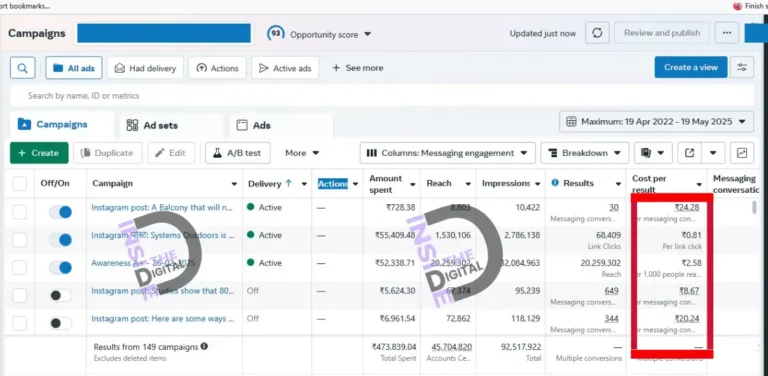This screenshot has width=768, height=376.
Task: Click the Results info icon
Action: pos(555,183)
